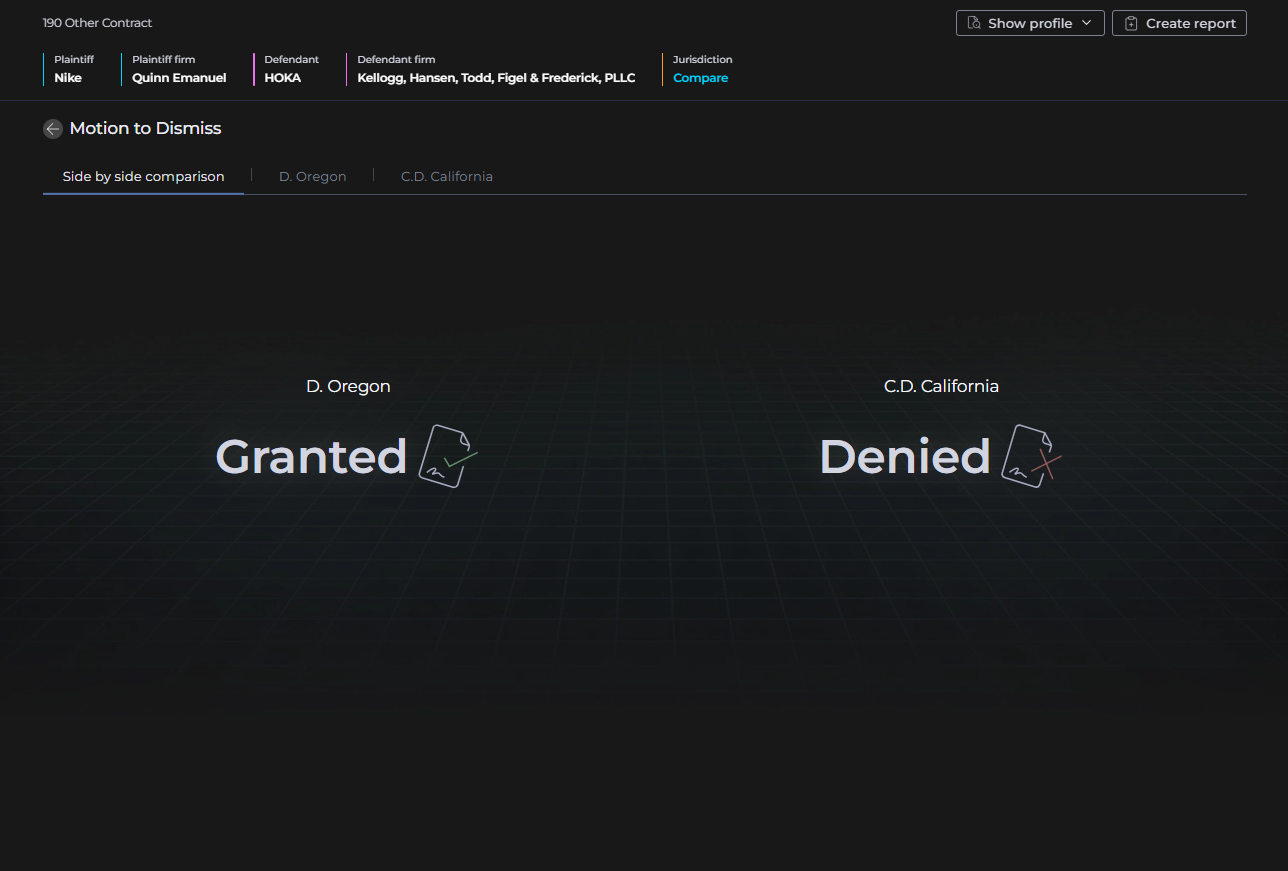
Task: Select defendant firm Kellogg, Hansen, Todd, Figel
Action: 496,78
